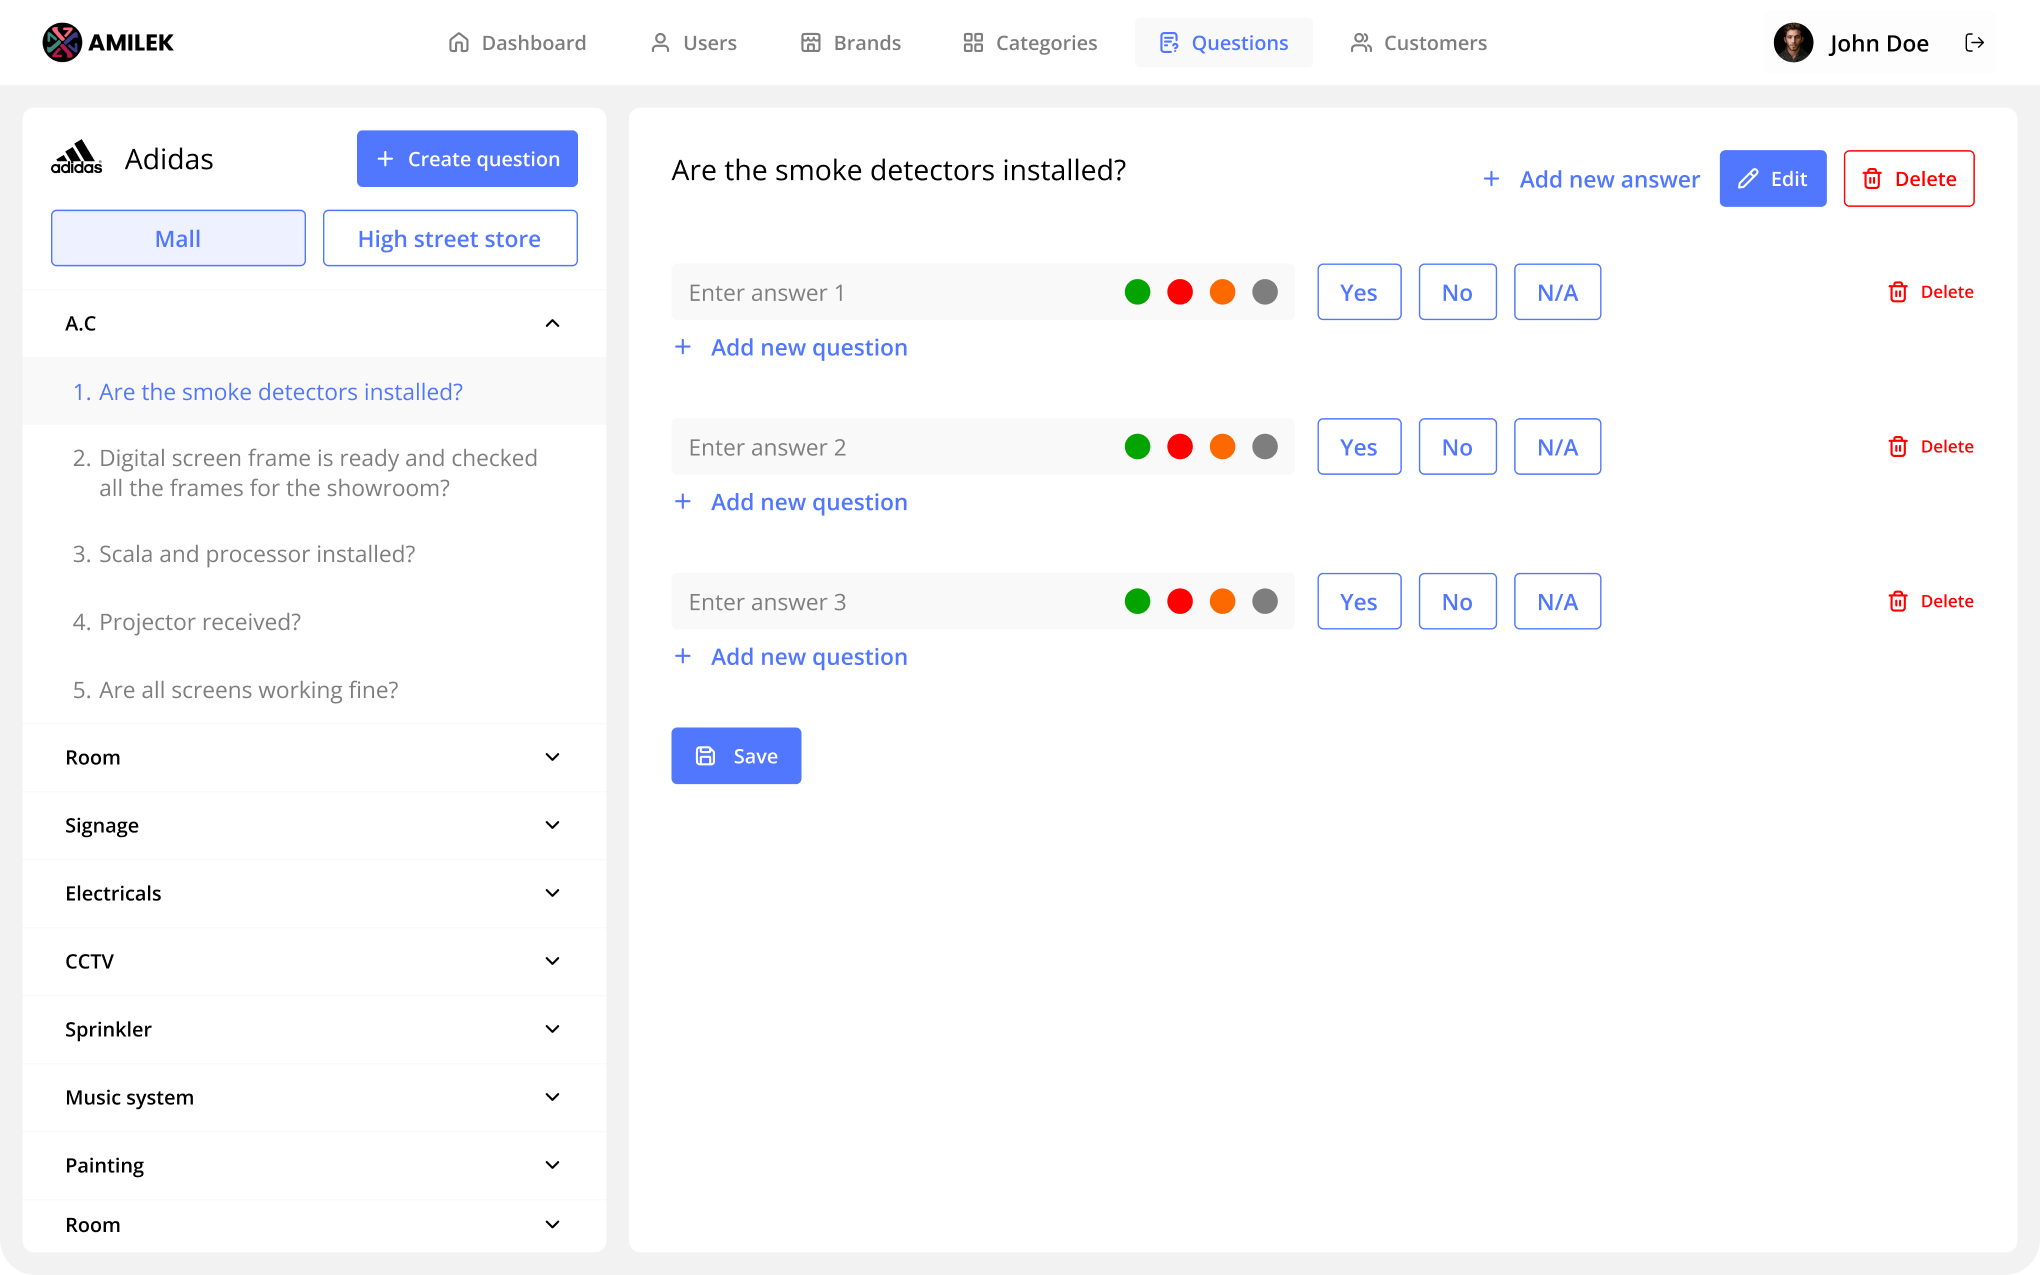Click the plus icon beside Add new answer
The image size is (2040, 1275).
pyautogui.click(x=1491, y=179)
